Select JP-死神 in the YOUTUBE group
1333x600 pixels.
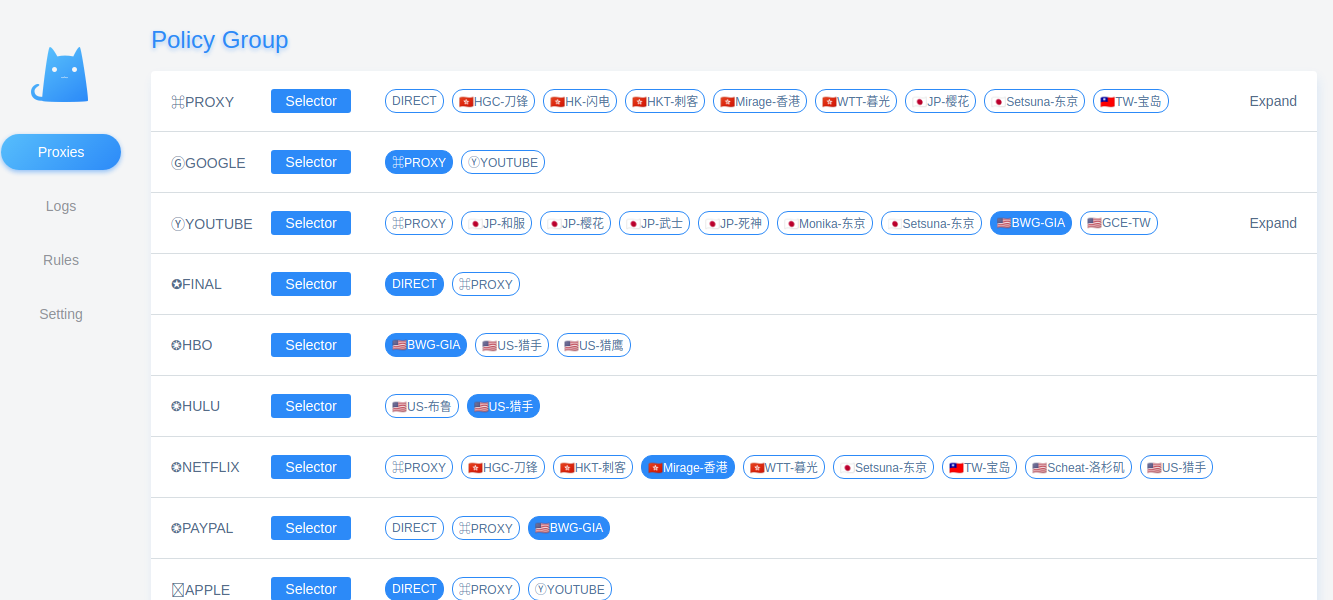click(x=733, y=223)
